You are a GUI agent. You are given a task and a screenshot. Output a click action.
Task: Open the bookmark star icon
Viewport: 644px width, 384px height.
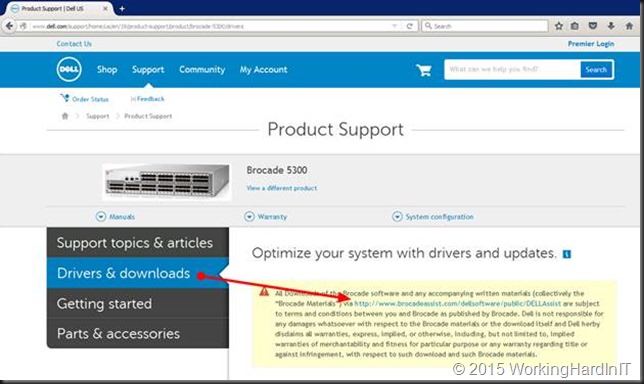pos(559,26)
